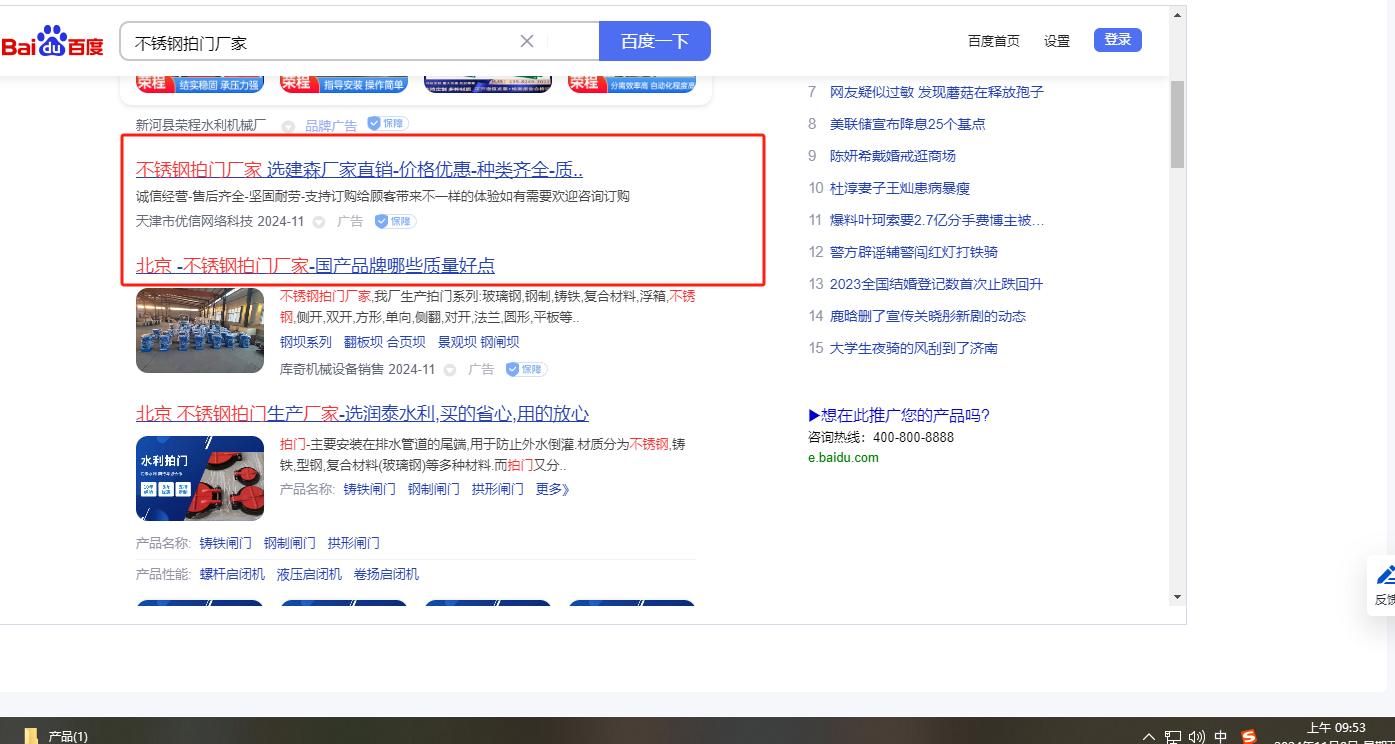Open the feedback pencil icon at right edge
1395x744 pixels.
(1386, 575)
